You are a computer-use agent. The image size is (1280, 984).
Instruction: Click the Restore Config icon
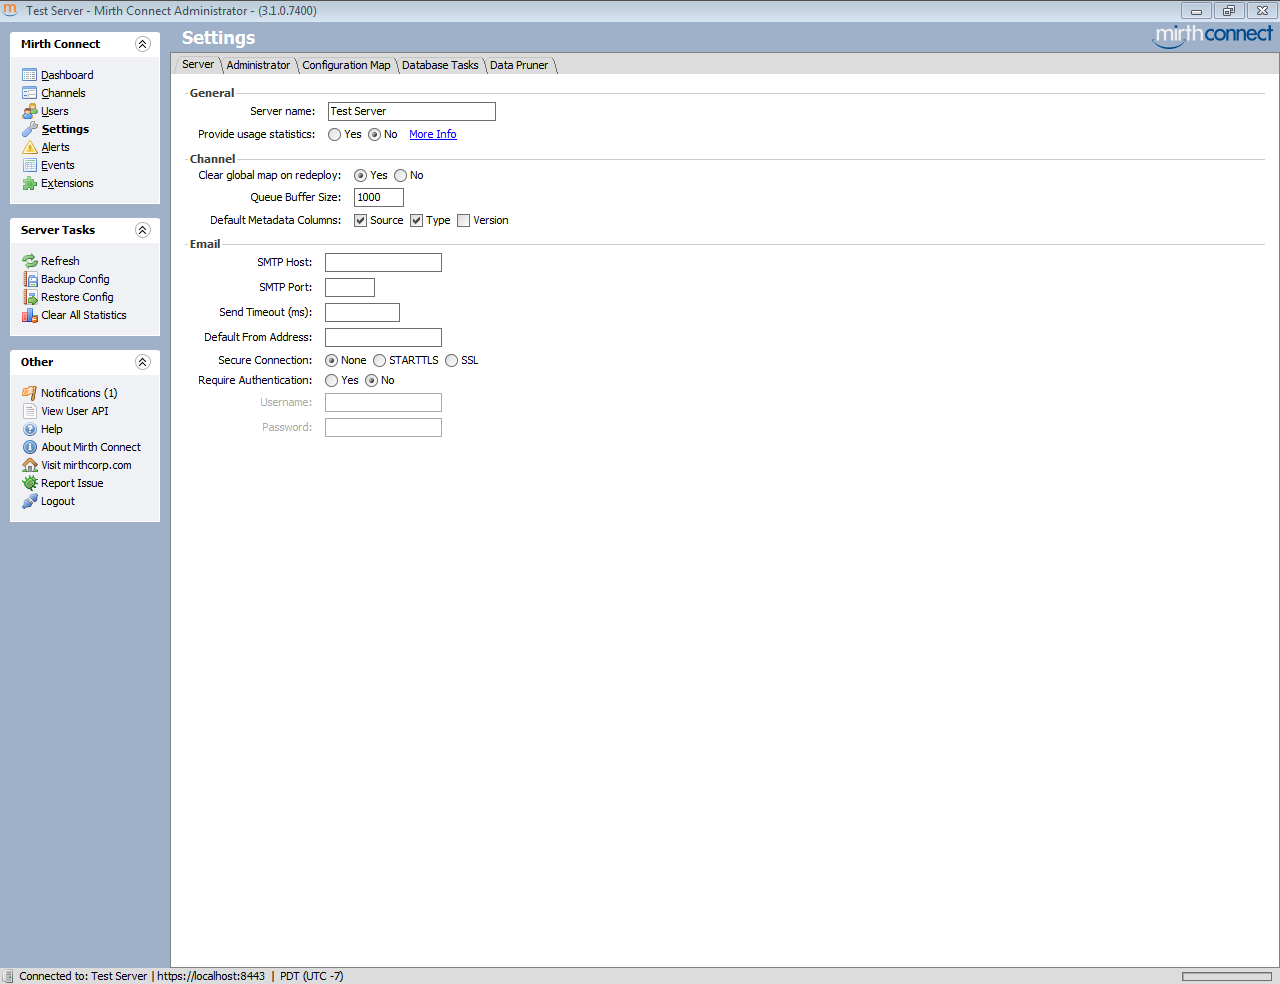pos(30,297)
